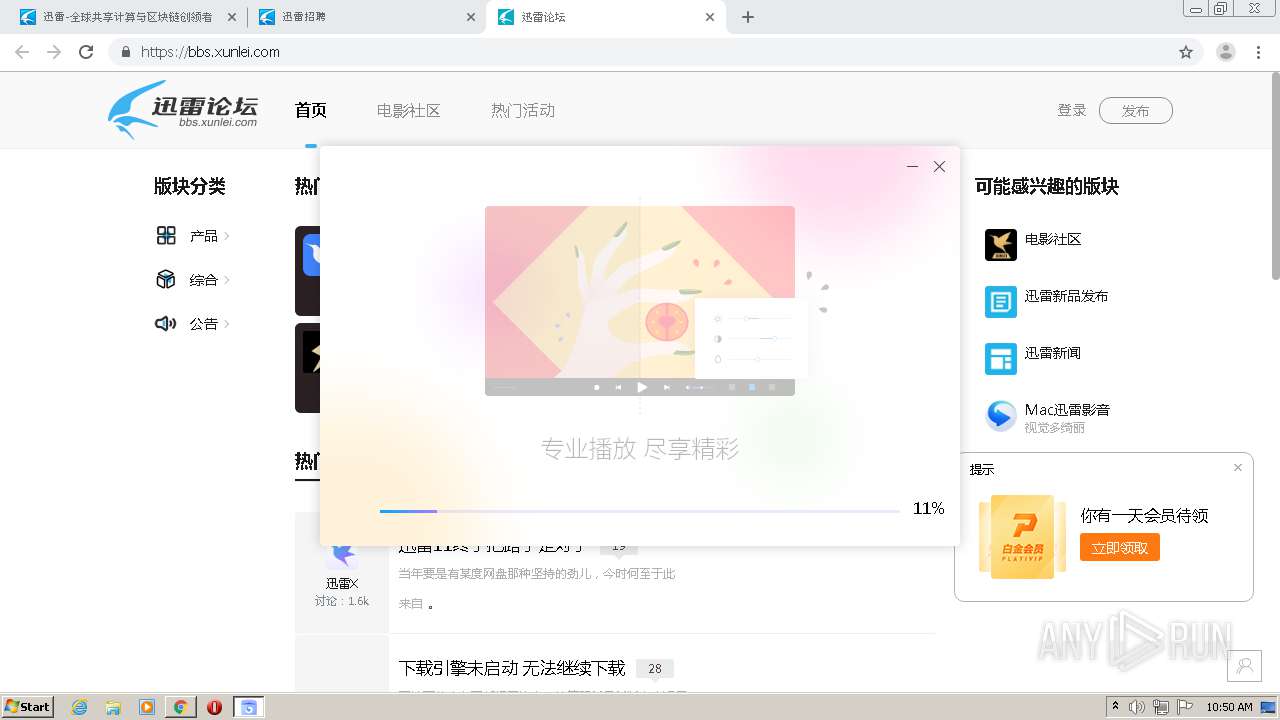Click the browser address bar
The height and width of the screenshot is (720, 1280).
(655, 52)
